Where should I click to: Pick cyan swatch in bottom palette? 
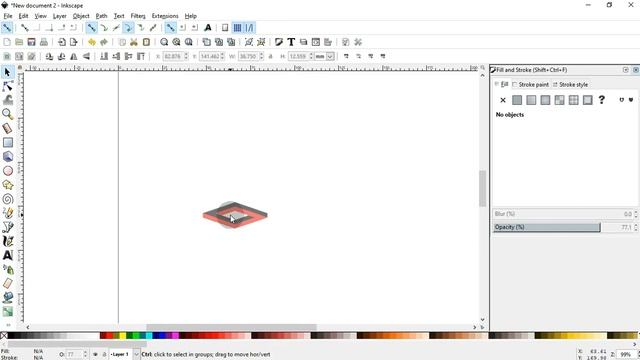149,336
